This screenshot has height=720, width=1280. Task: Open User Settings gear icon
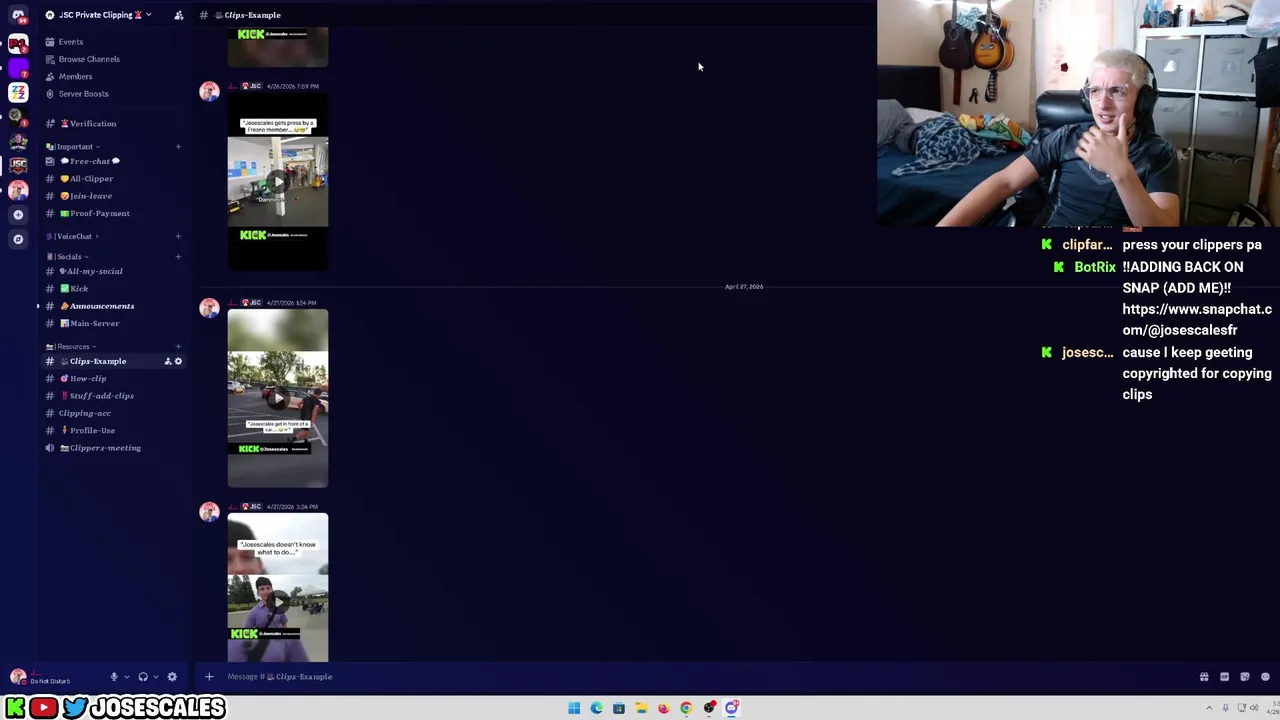click(x=172, y=677)
